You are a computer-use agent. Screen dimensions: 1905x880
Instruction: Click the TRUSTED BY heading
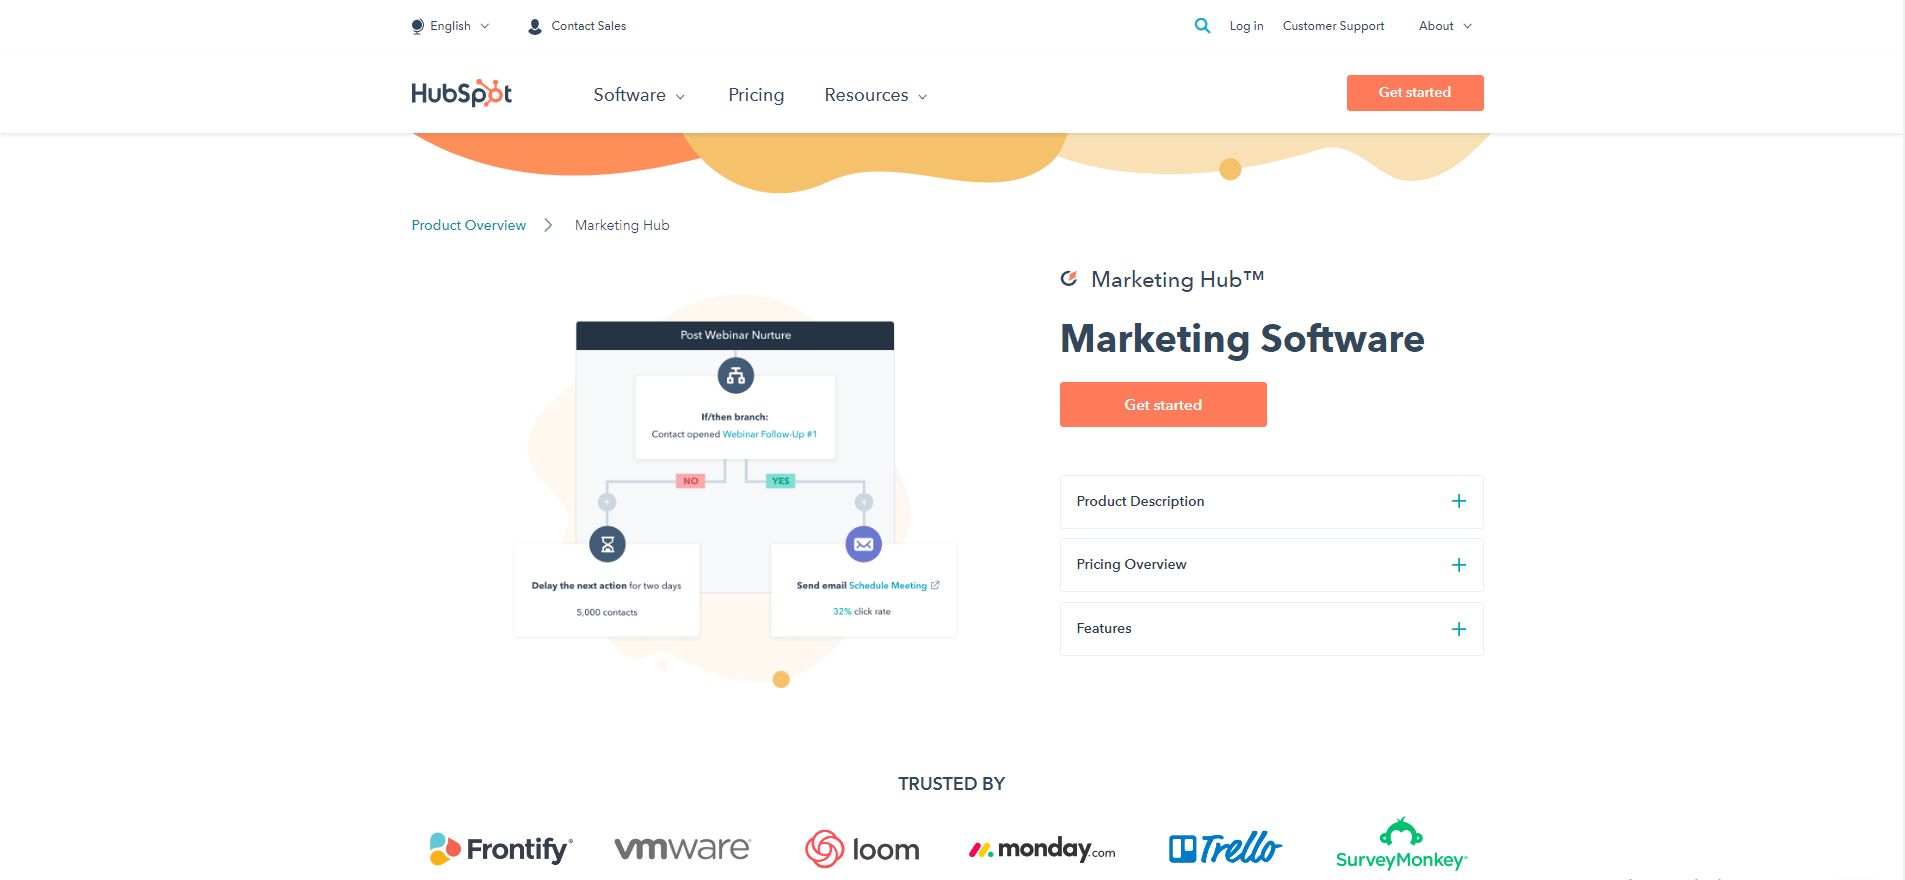tap(951, 784)
